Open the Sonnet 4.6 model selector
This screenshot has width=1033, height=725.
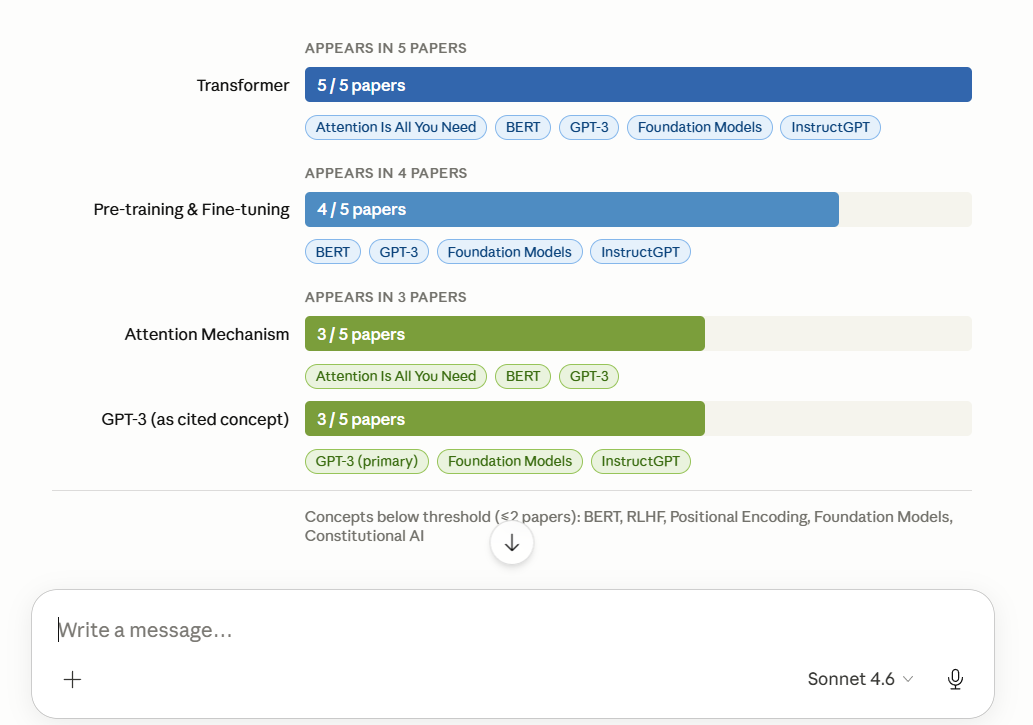pos(860,679)
